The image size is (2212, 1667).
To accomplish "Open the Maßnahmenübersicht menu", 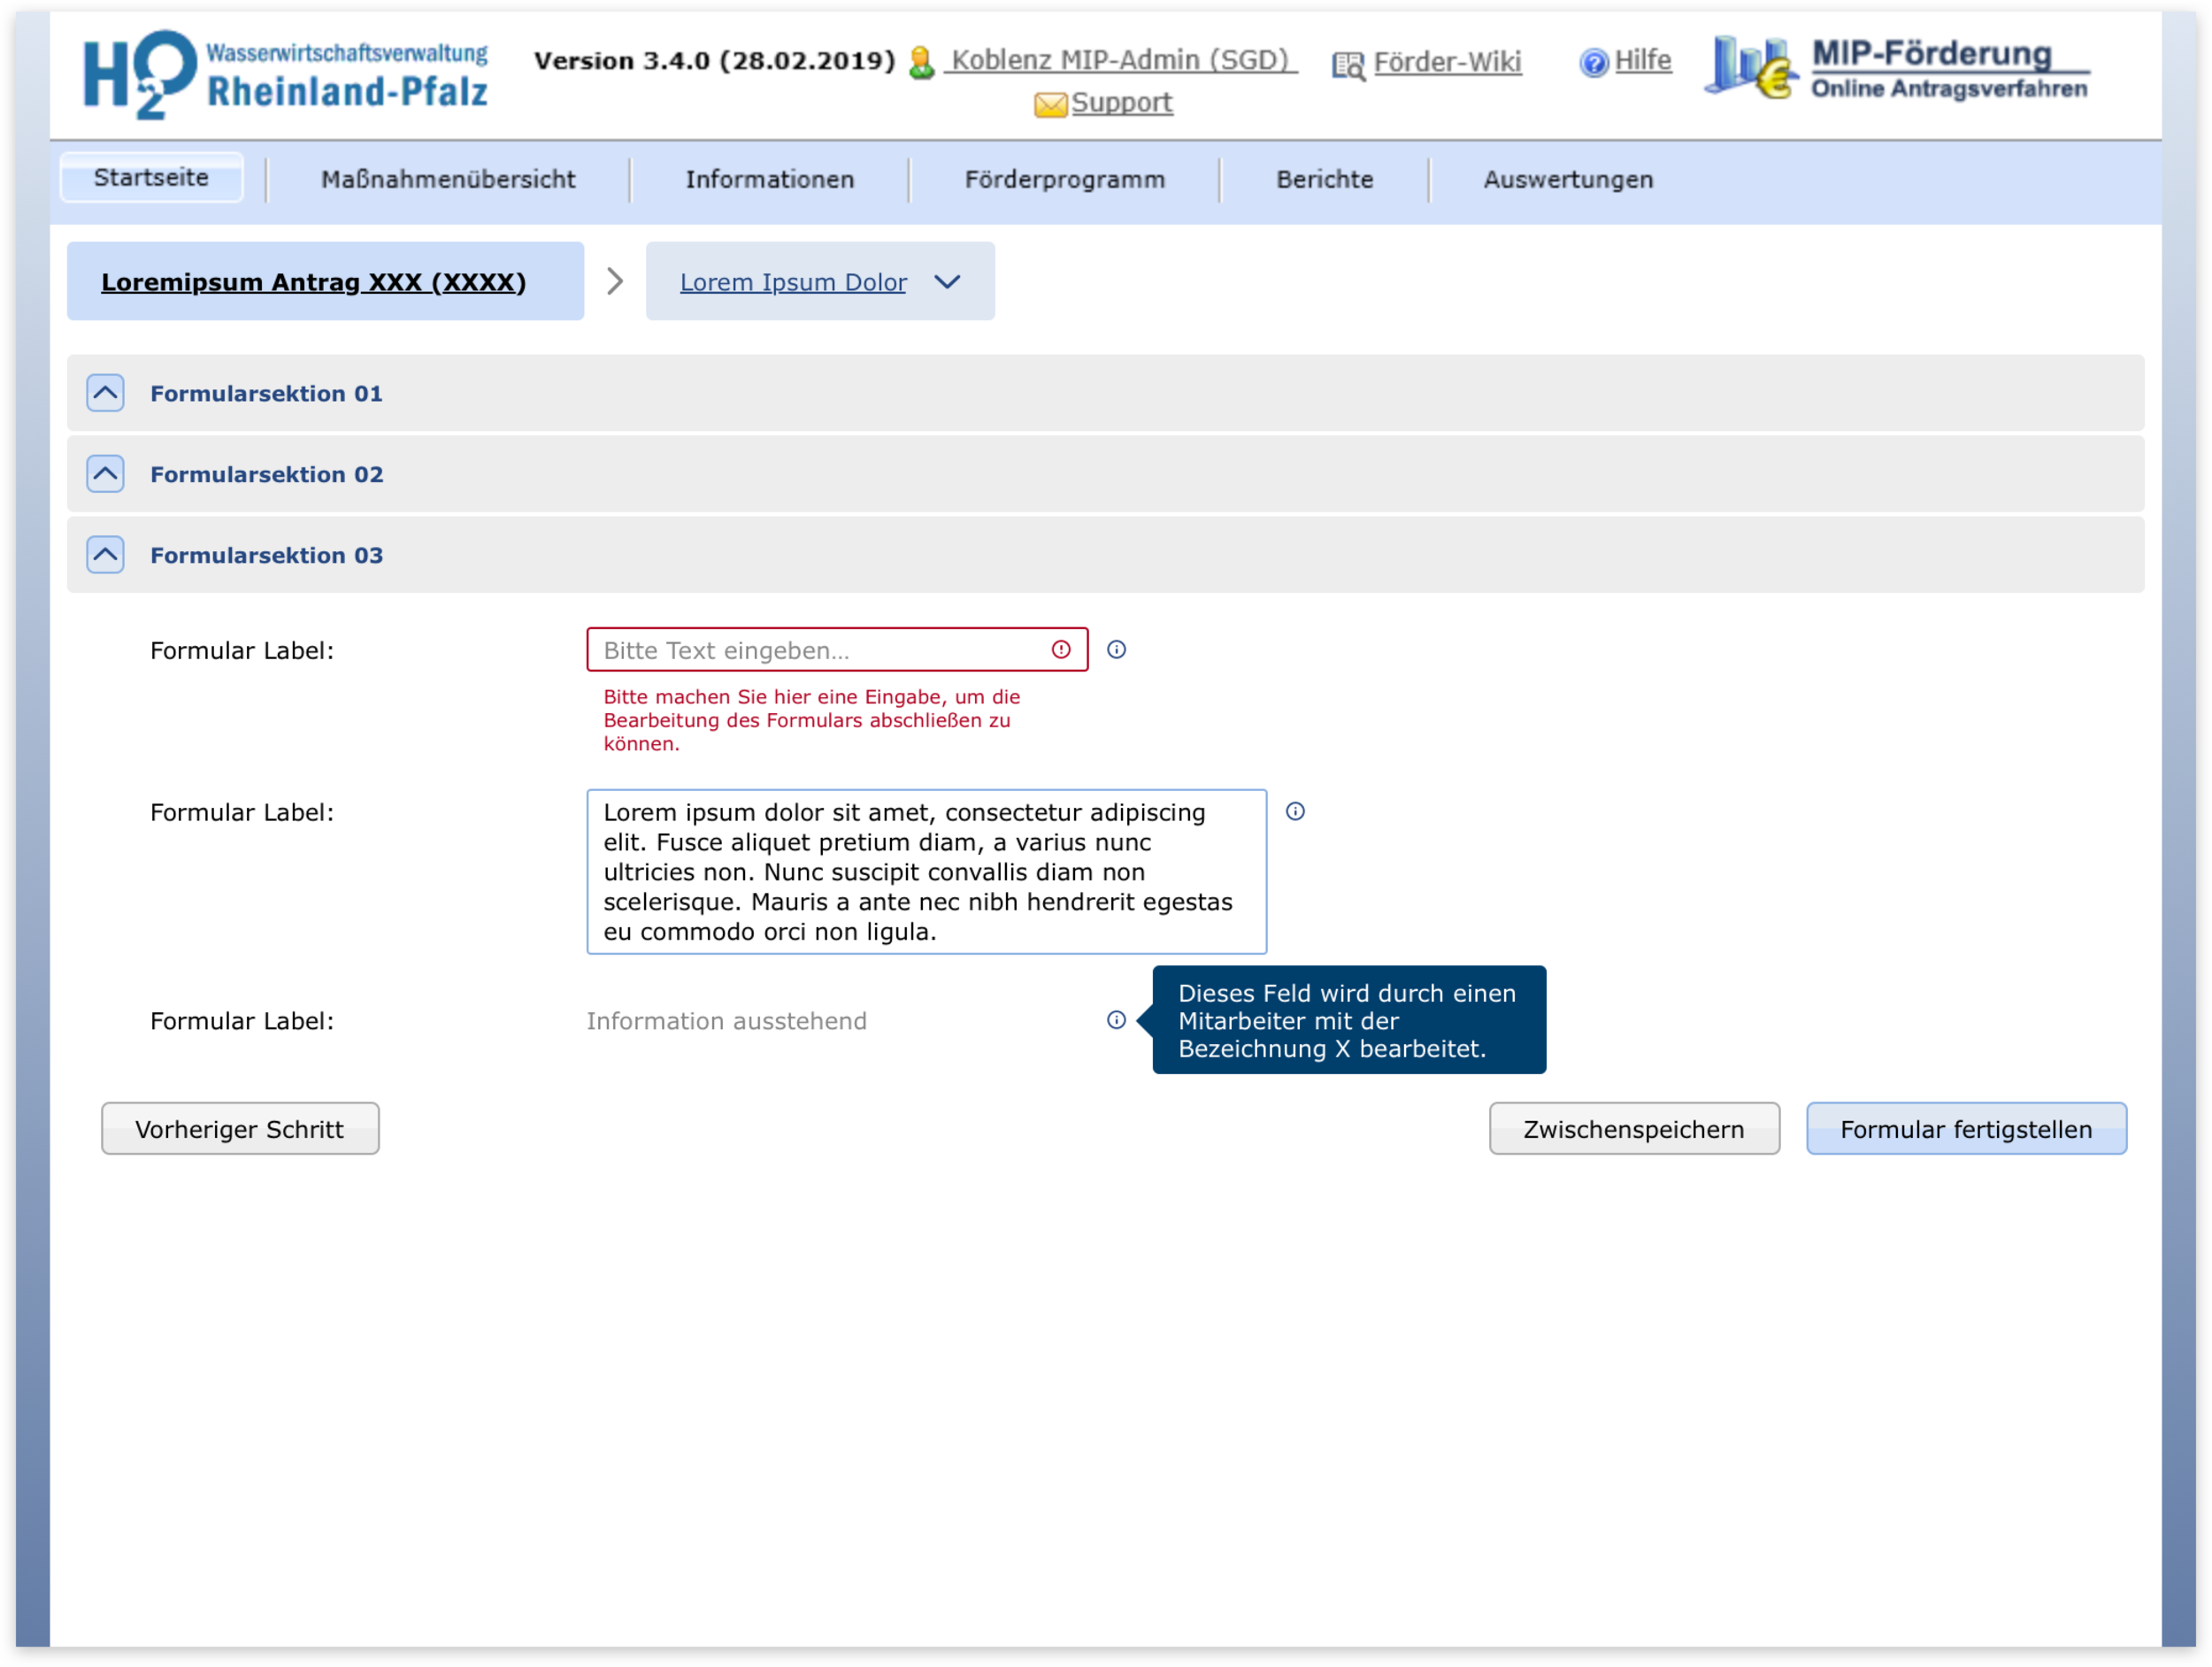I will [448, 180].
